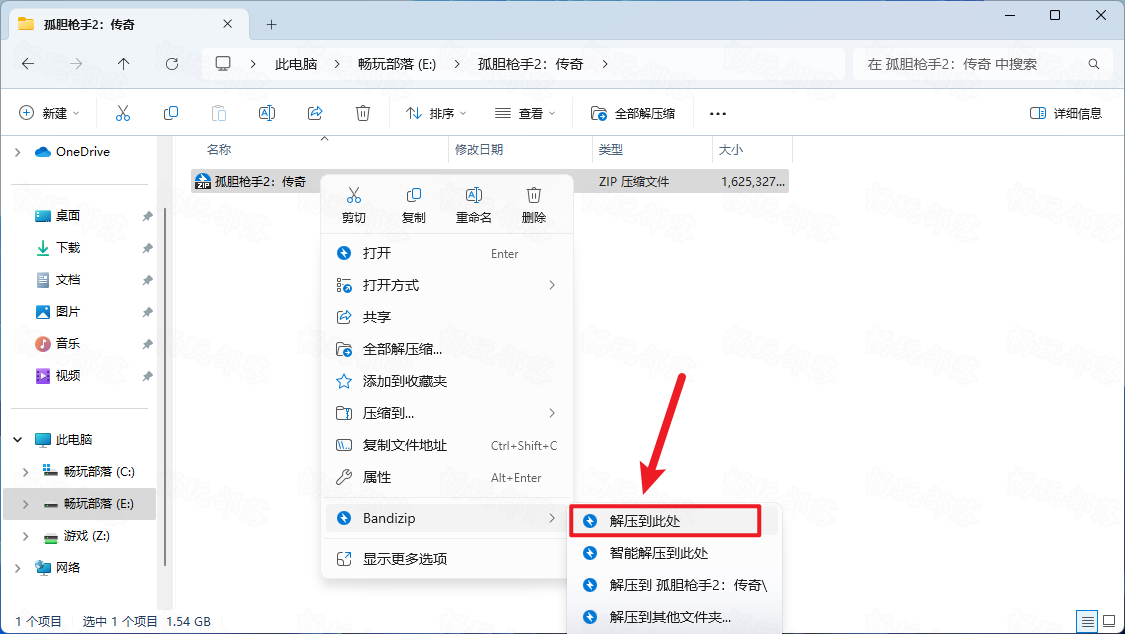Click the Copy icon in toolbar
This screenshot has height=634, width=1125.
(171, 113)
